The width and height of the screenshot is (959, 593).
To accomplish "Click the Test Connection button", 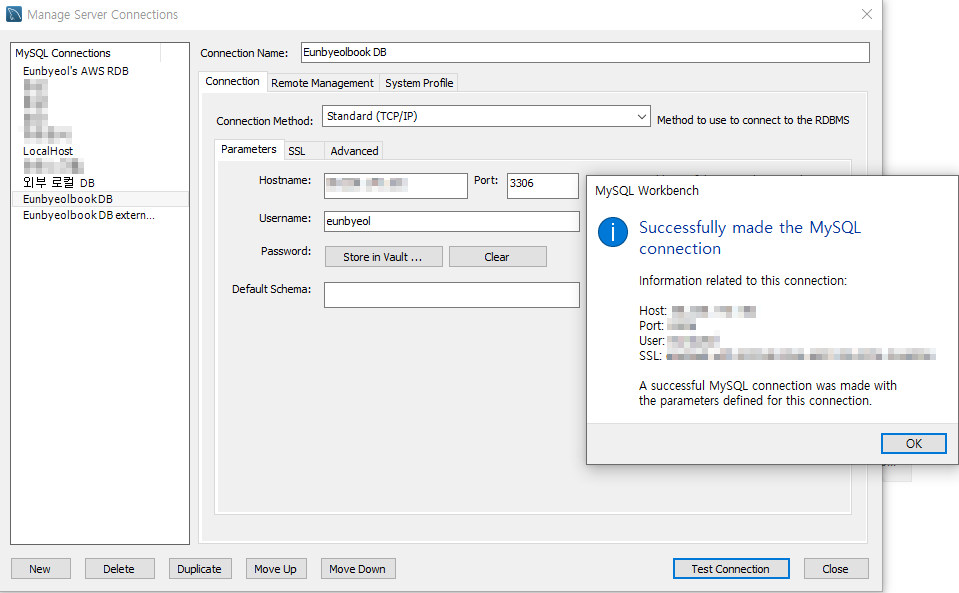I will (x=731, y=569).
